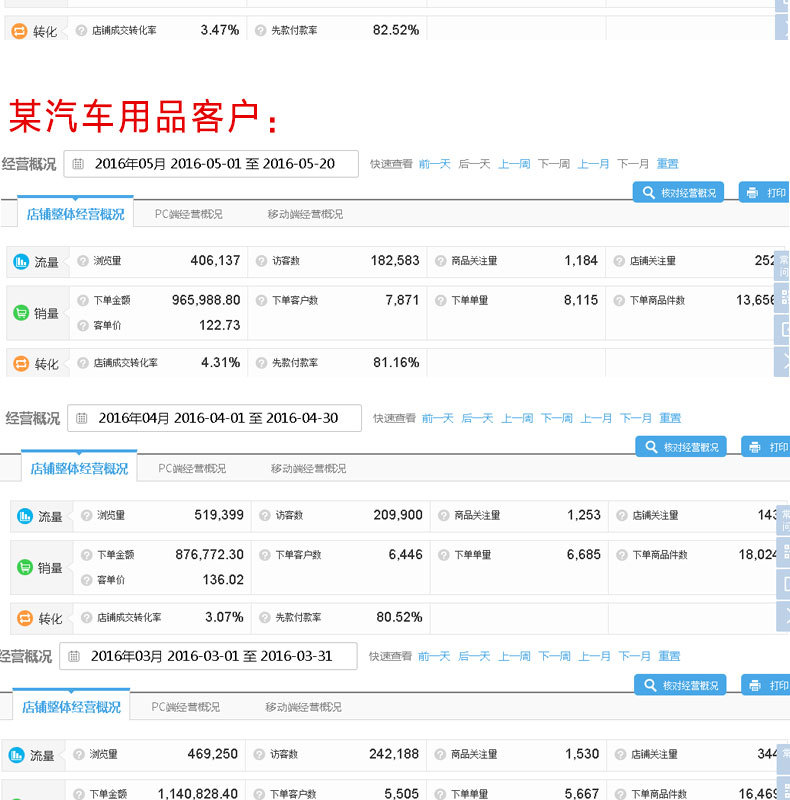
Task: Click help icon next to 访客数 182,583
Action: [x=261, y=261]
